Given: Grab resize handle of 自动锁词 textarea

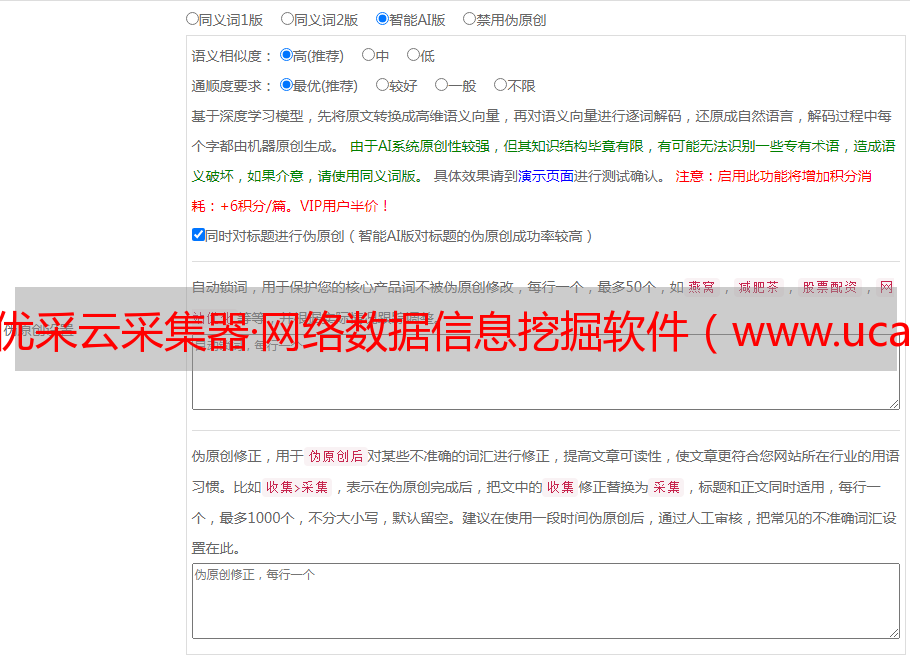Looking at the screenshot, I should [894, 404].
